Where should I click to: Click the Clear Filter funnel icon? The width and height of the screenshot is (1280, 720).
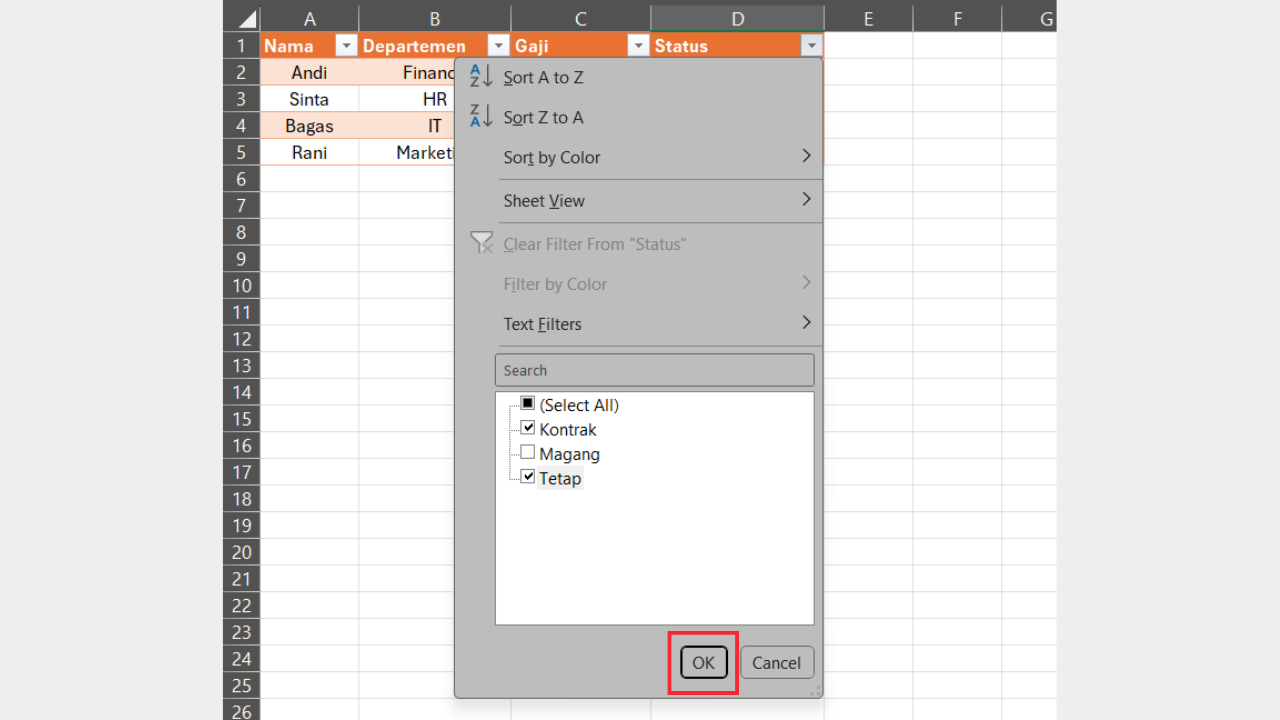(481, 244)
